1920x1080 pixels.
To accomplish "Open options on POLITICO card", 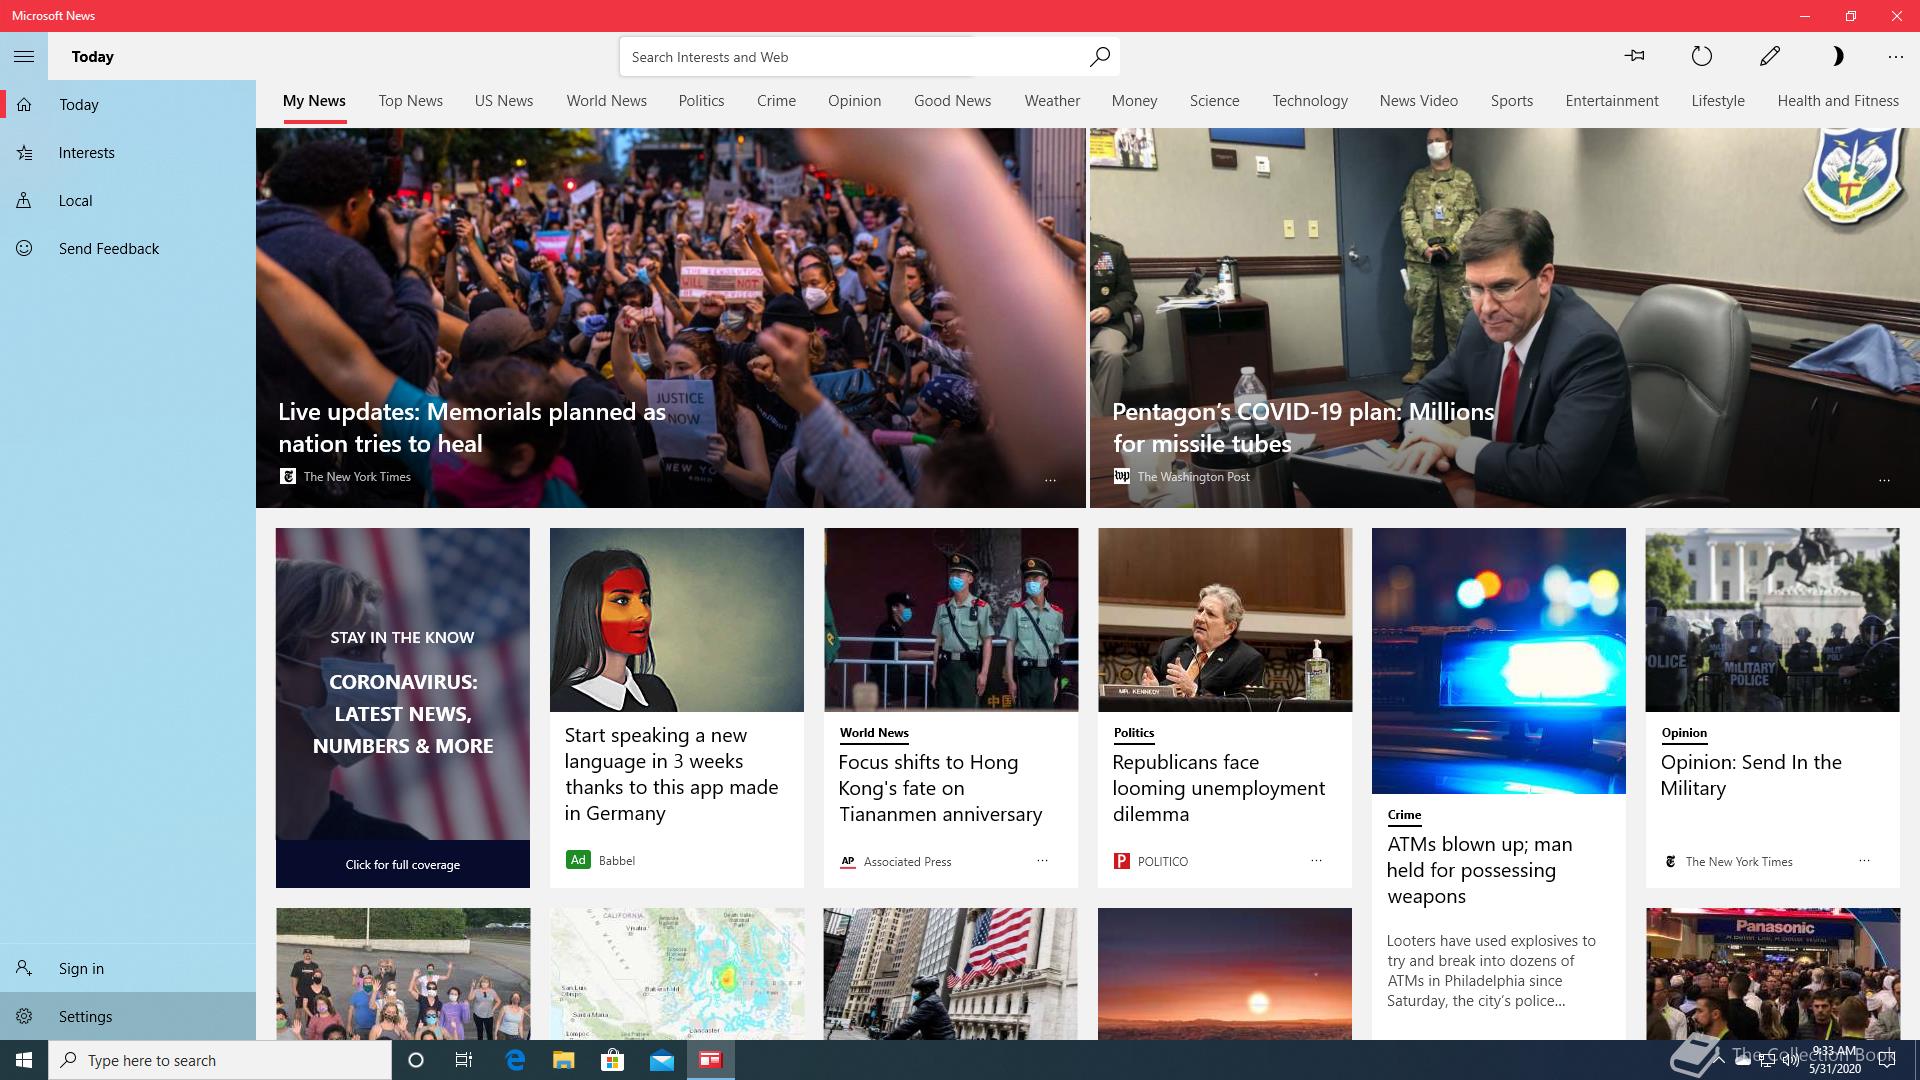I will pyautogui.click(x=1316, y=861).
